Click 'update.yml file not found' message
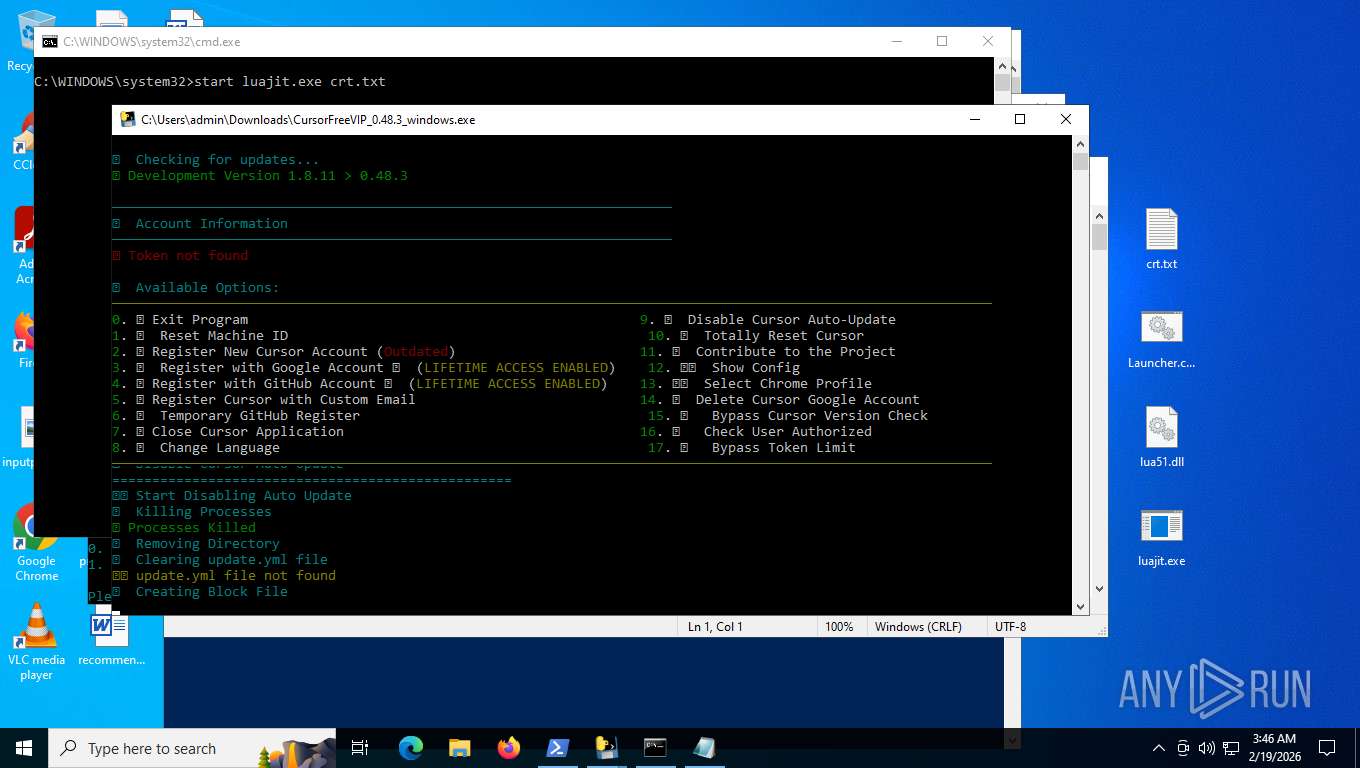 [236, 576]
